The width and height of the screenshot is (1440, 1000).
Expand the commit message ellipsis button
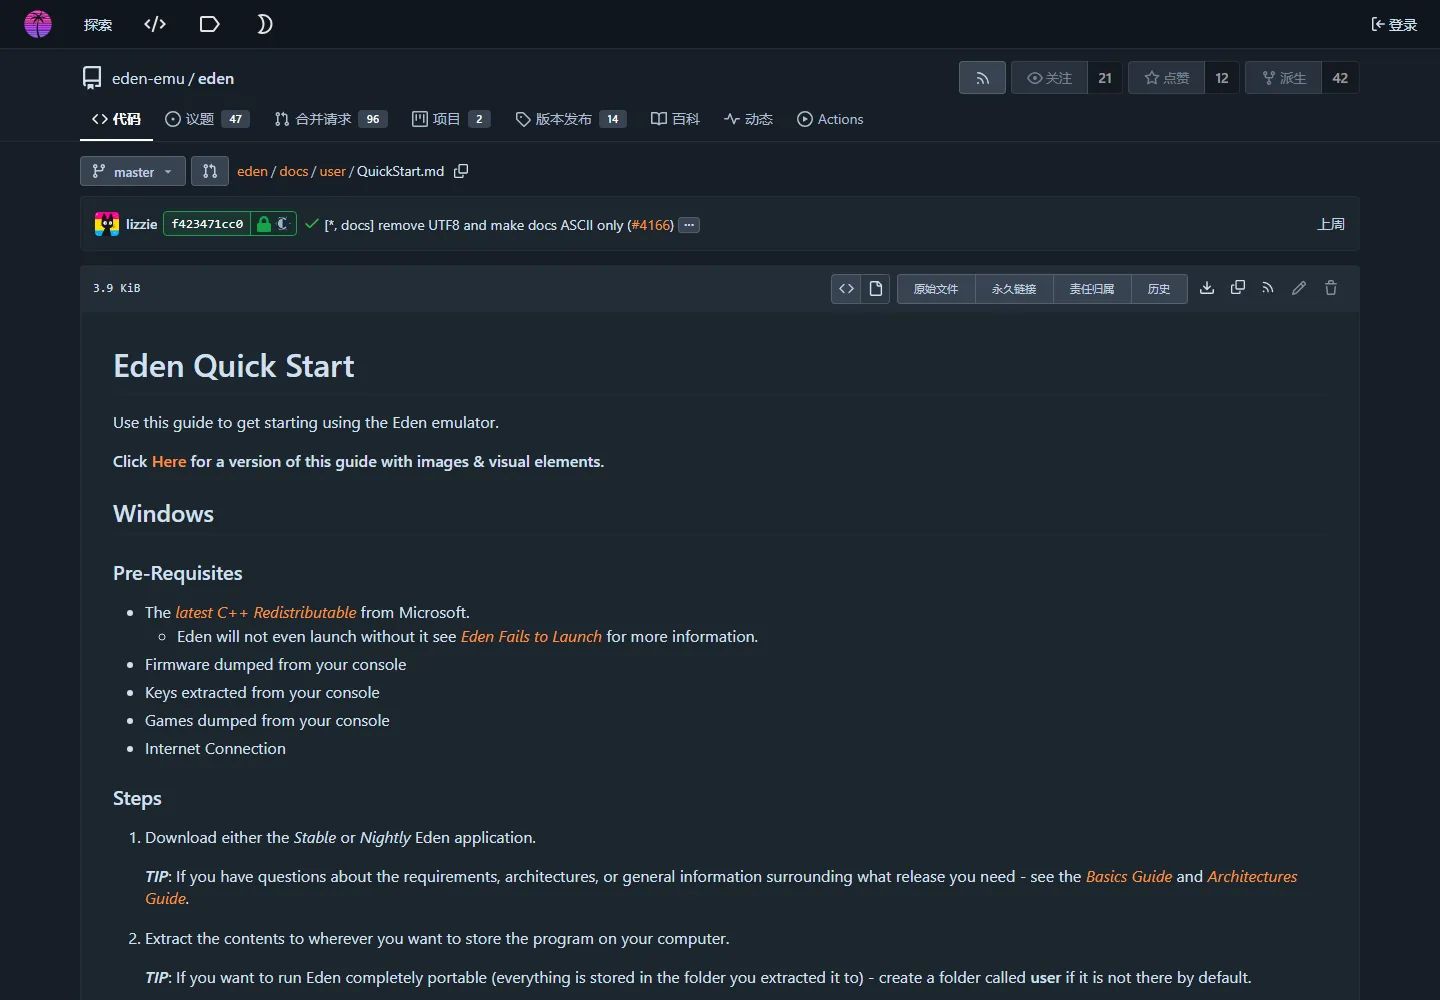(x=689, y=225)
